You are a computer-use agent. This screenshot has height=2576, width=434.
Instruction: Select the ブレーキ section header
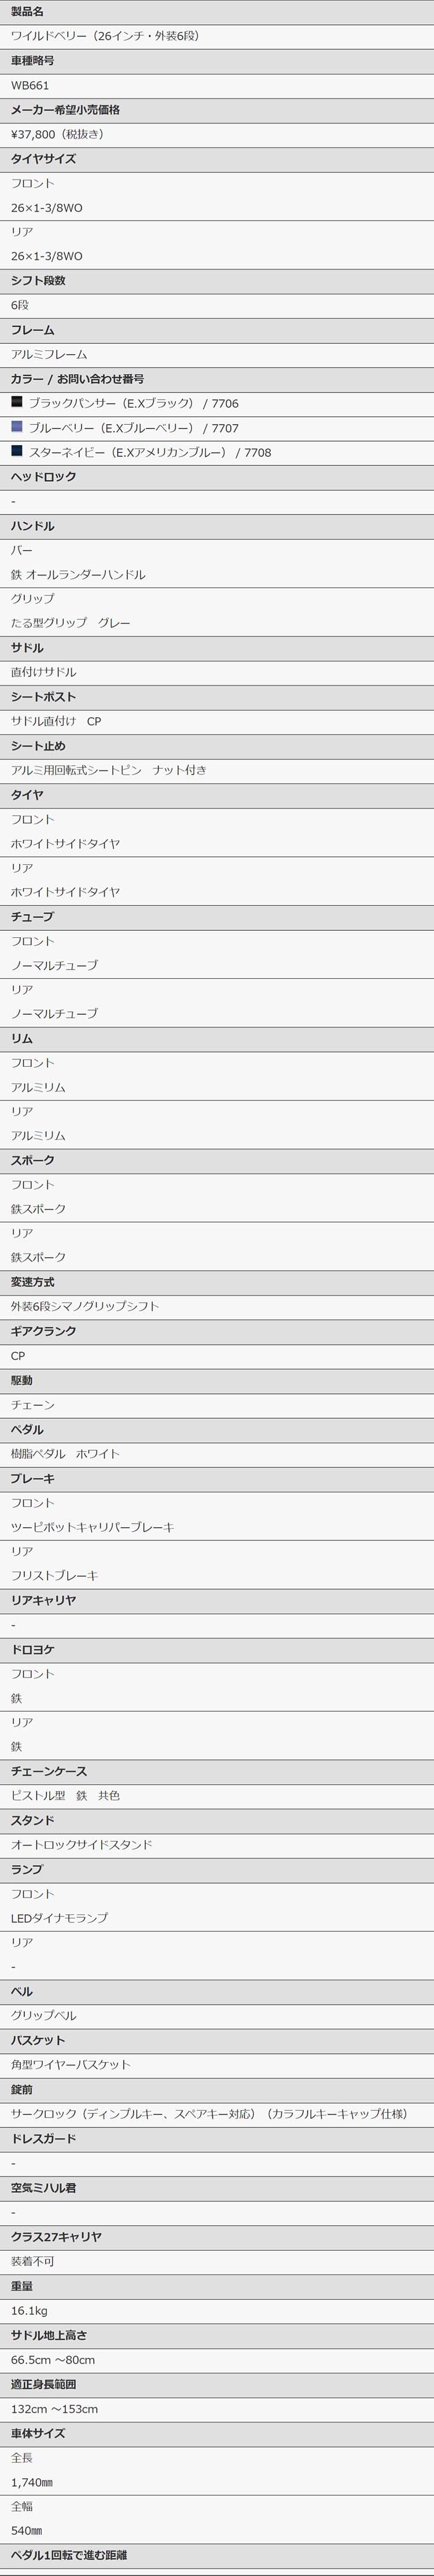click(x=217, y=1478)
